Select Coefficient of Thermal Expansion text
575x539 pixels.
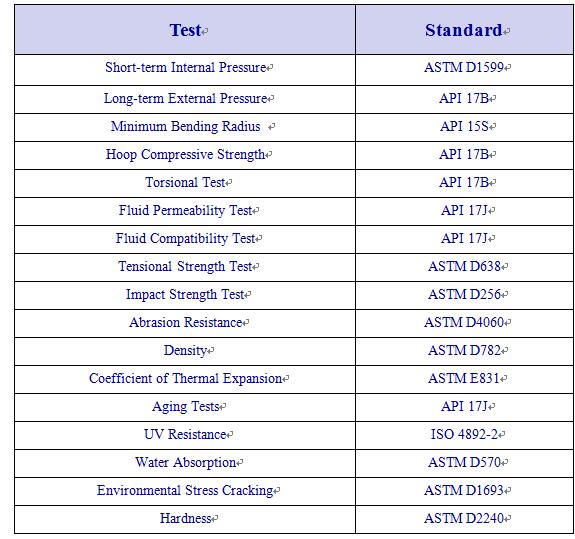click(185, 378)
